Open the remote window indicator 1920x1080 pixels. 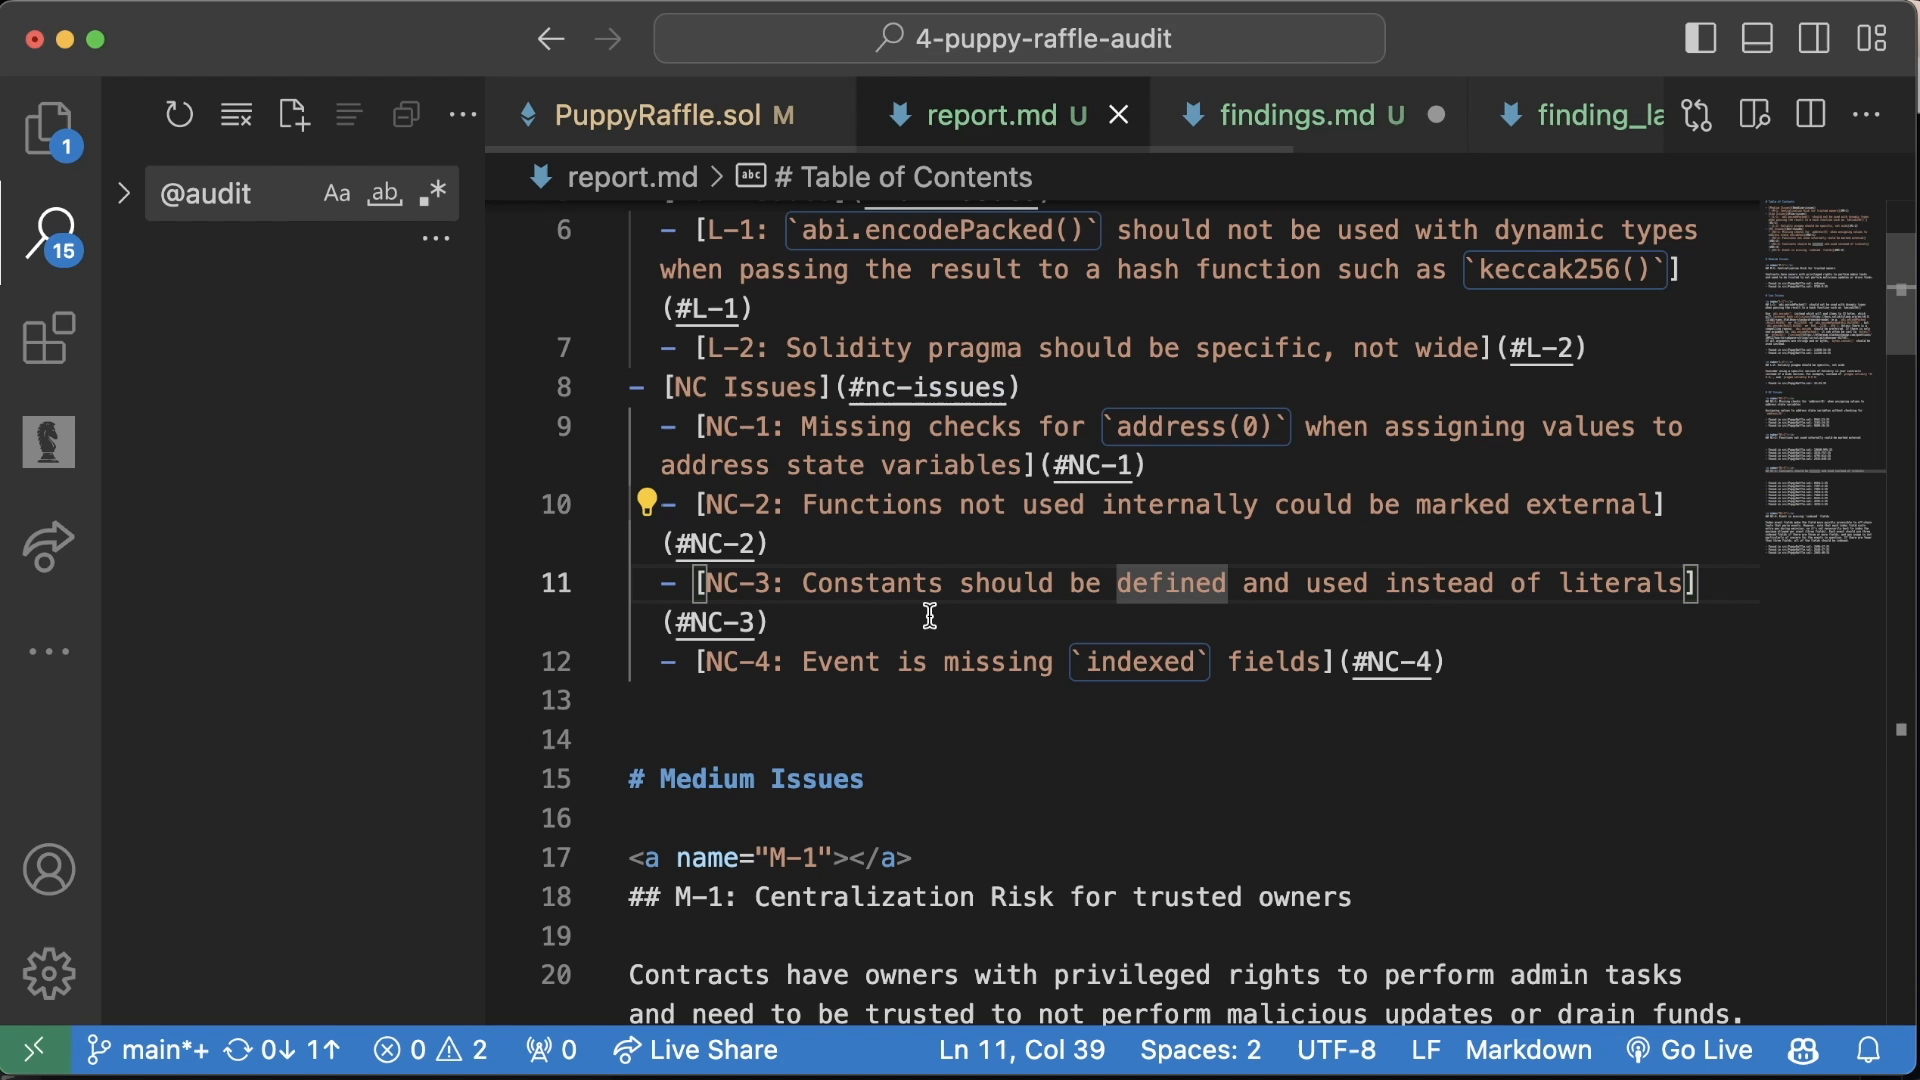coord(35,1050)
